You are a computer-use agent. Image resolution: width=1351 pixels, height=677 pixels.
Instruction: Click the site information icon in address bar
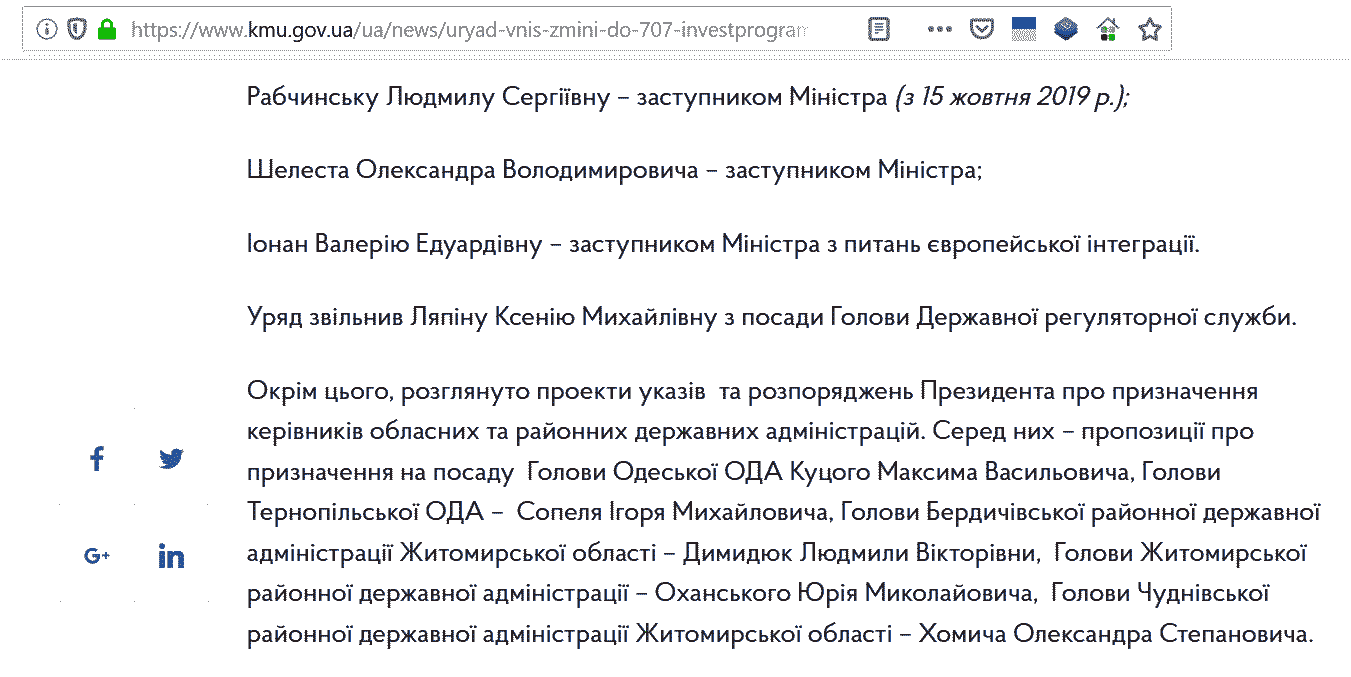pos(46,30)
